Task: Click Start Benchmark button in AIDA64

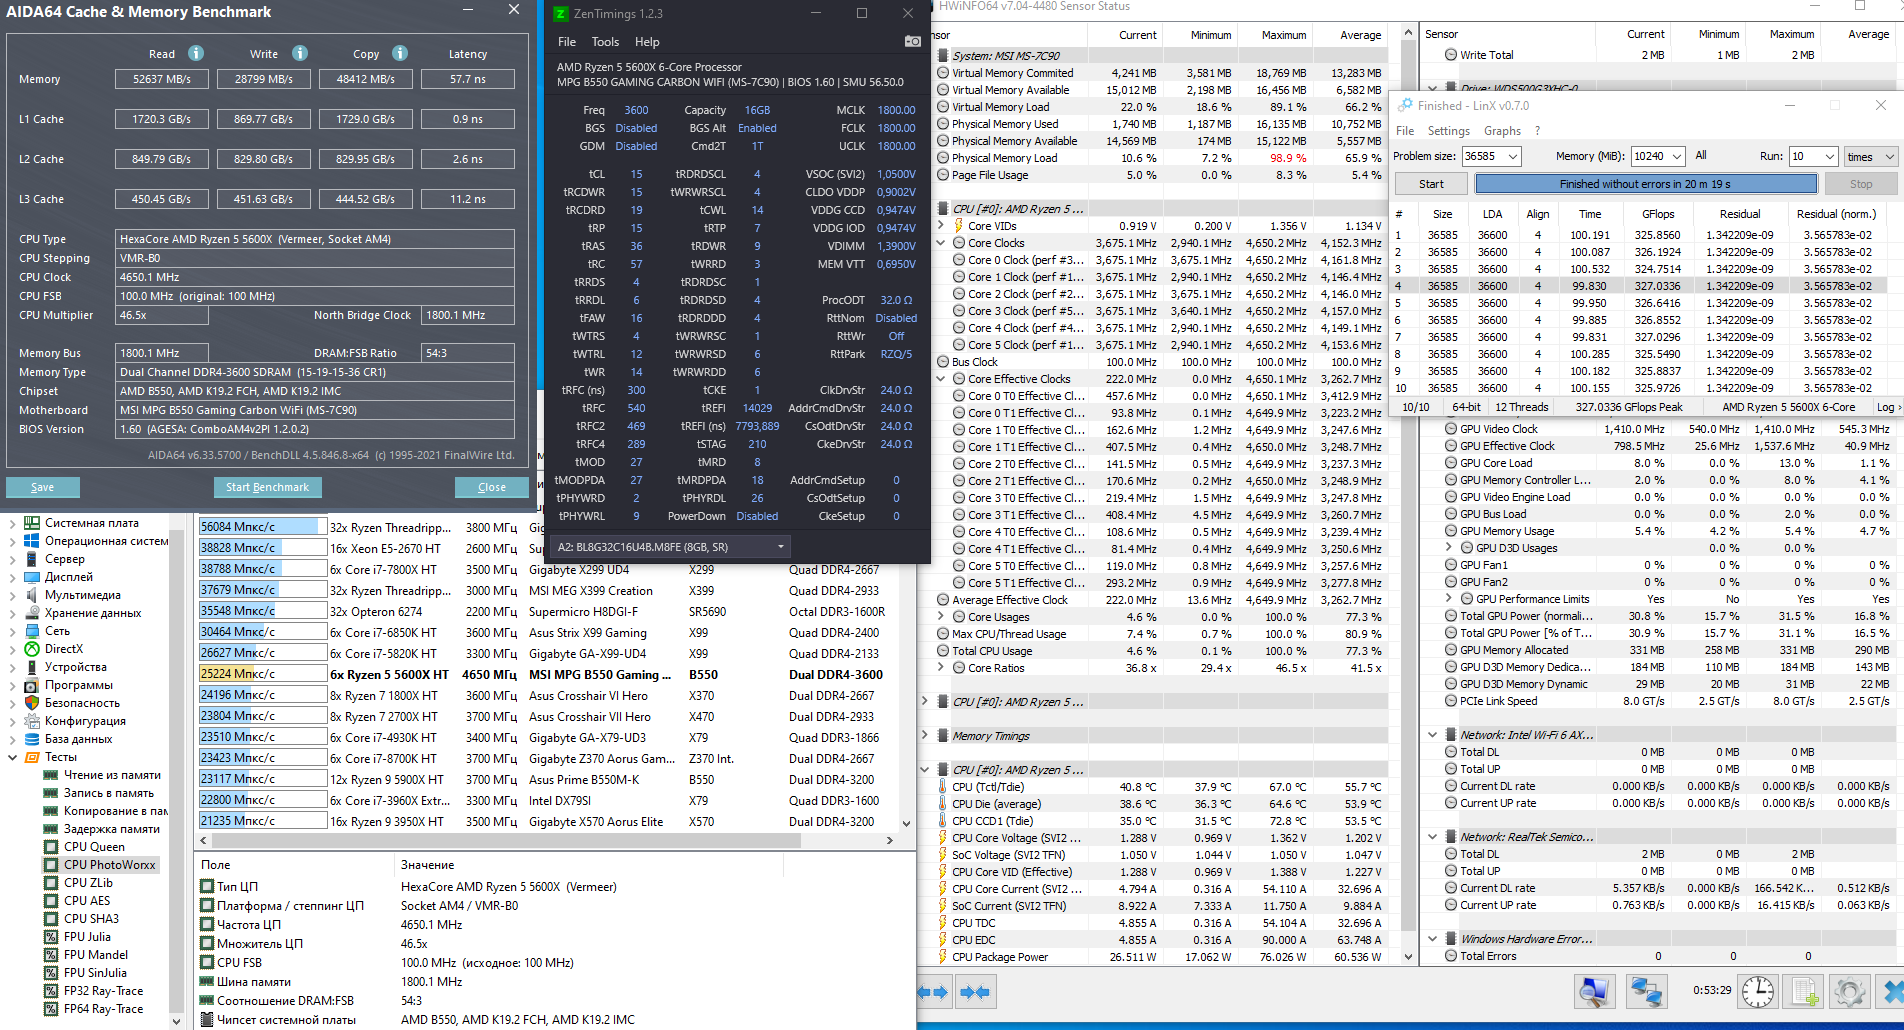Action: point(267,487)
